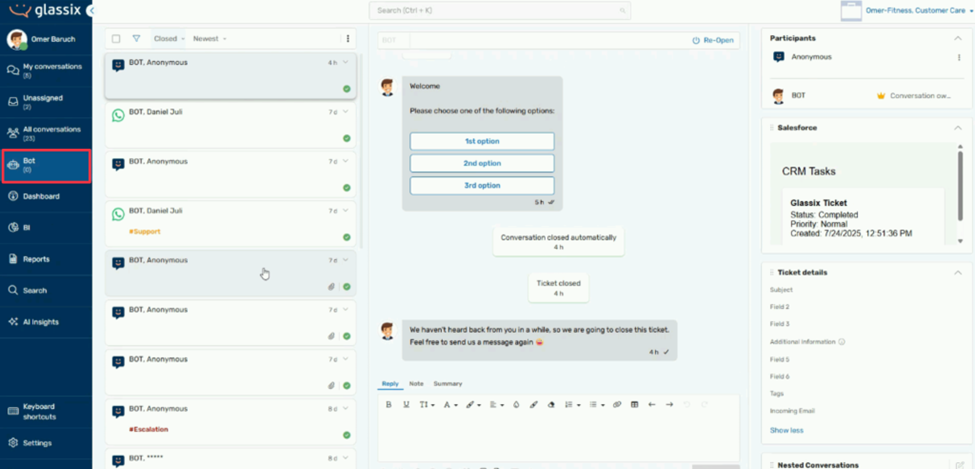Open the conversation tagged #Escalation
This screenshot has height=469, width=975.
click(x=230, y=422)
